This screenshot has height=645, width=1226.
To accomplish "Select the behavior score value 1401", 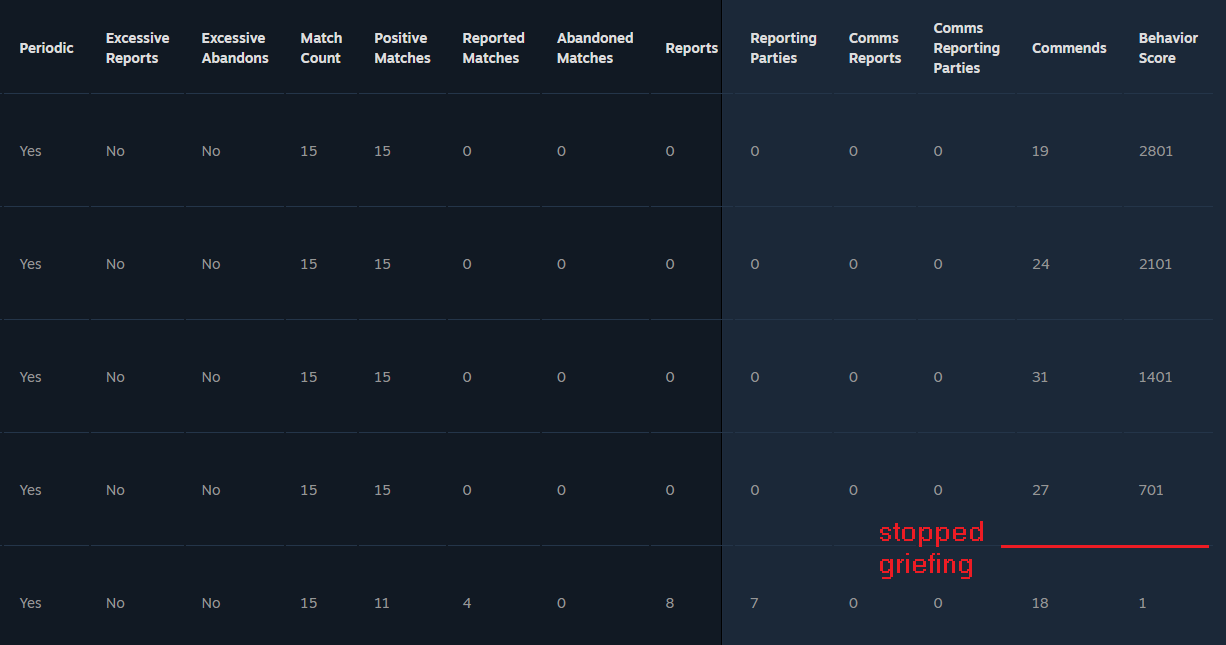I will [1155, 377].
